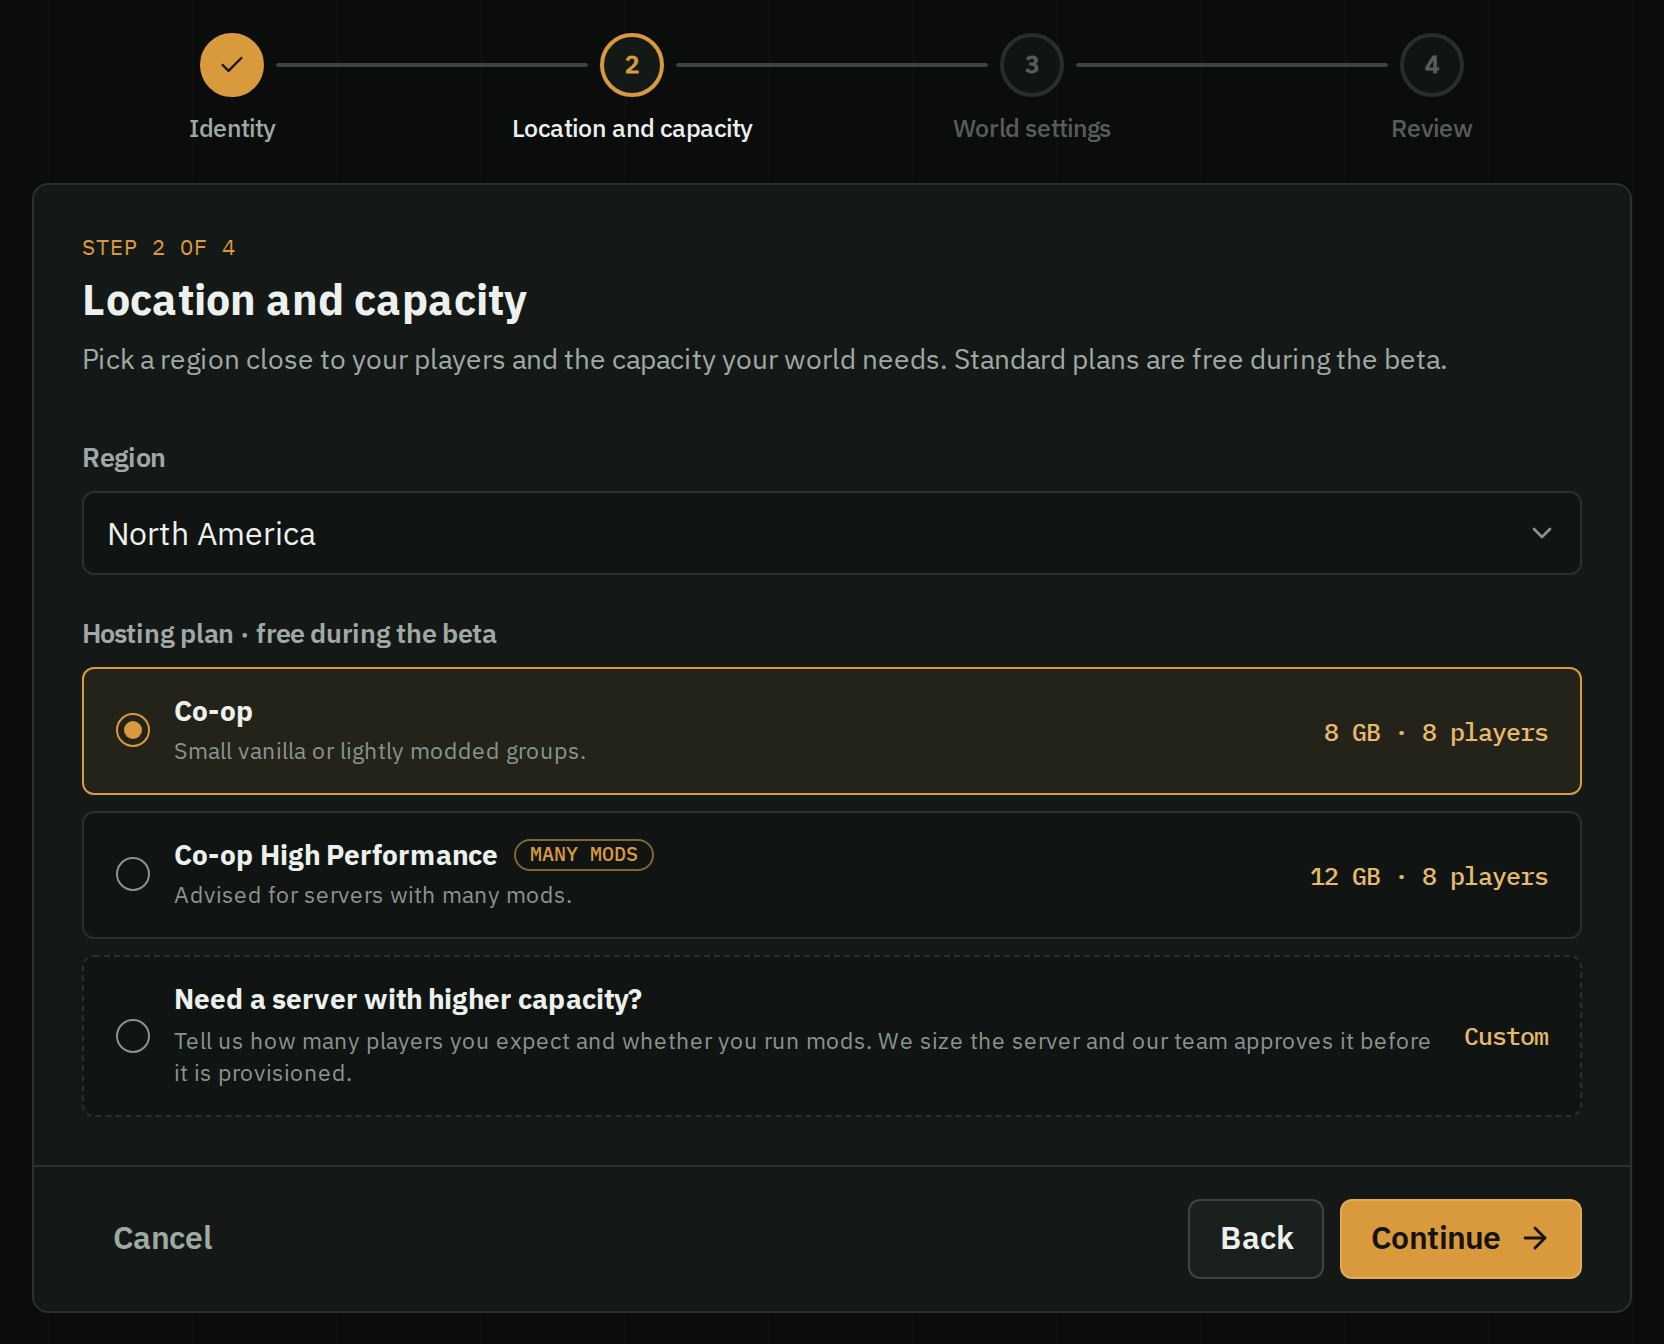This screenshot has height=1344, width=1664.
Task: Click the 'Co-op High Performance' title
Action: click(x=336, y=856)
